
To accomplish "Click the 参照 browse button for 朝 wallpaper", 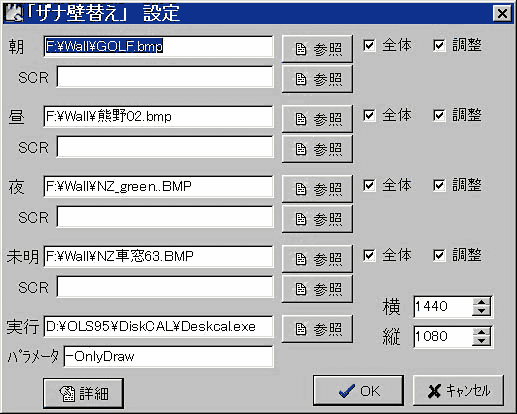I will pos(317,49).
